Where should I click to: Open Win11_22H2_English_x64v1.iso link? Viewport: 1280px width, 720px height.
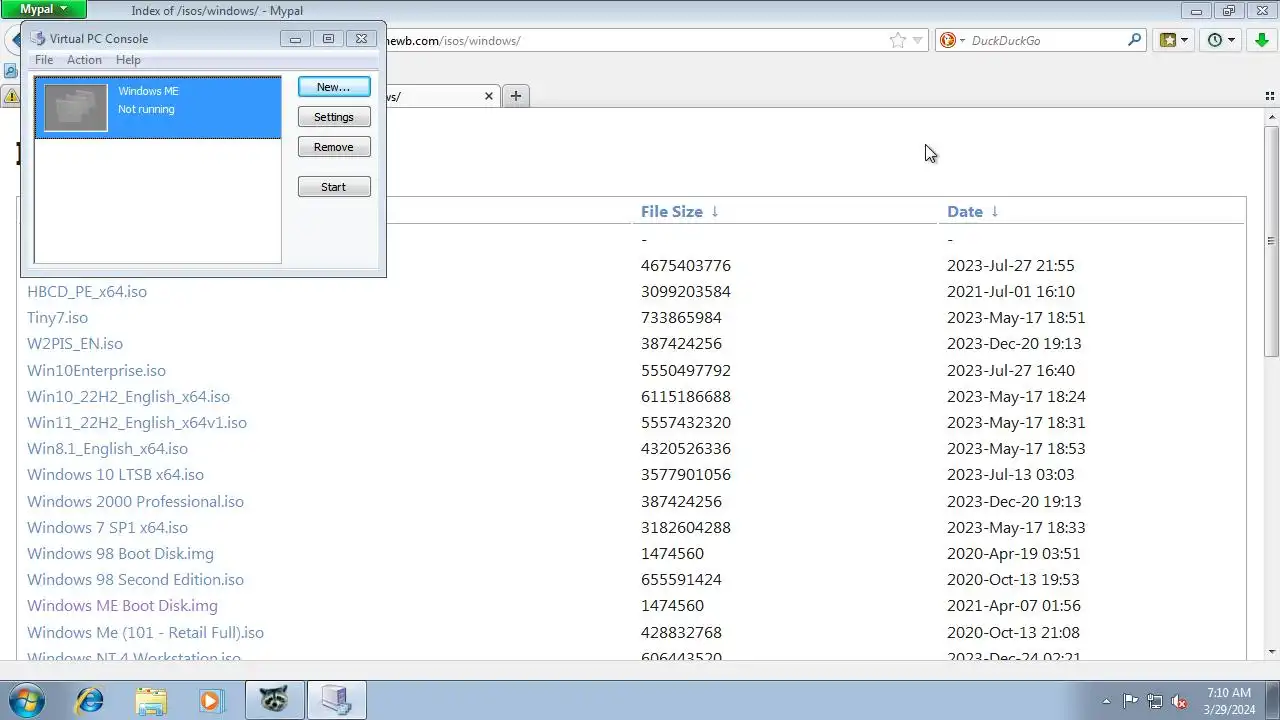pyautogui.click(x=137, y=422)
